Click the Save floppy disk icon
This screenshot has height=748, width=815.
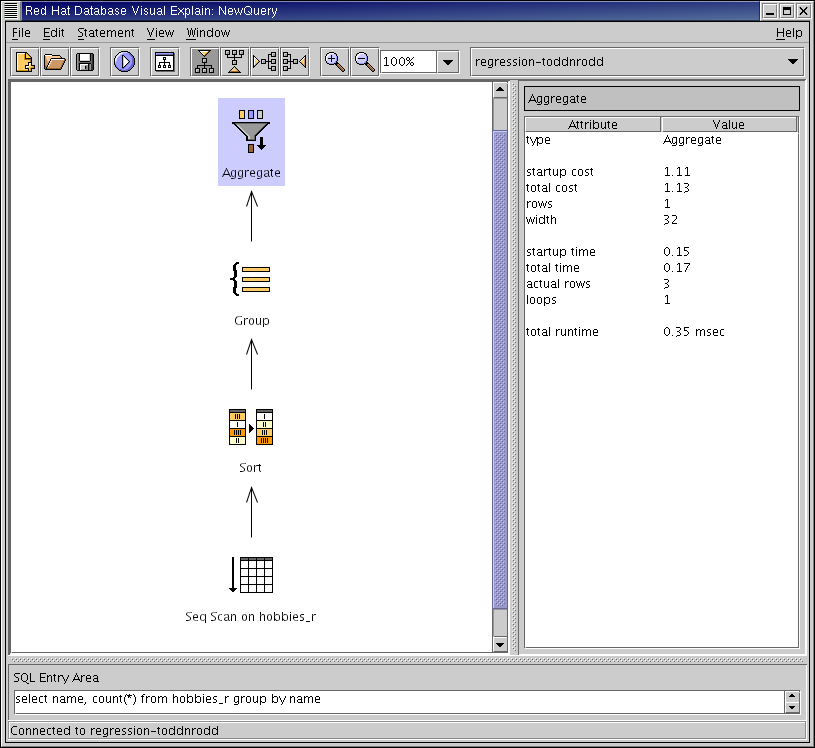(85, 62)
